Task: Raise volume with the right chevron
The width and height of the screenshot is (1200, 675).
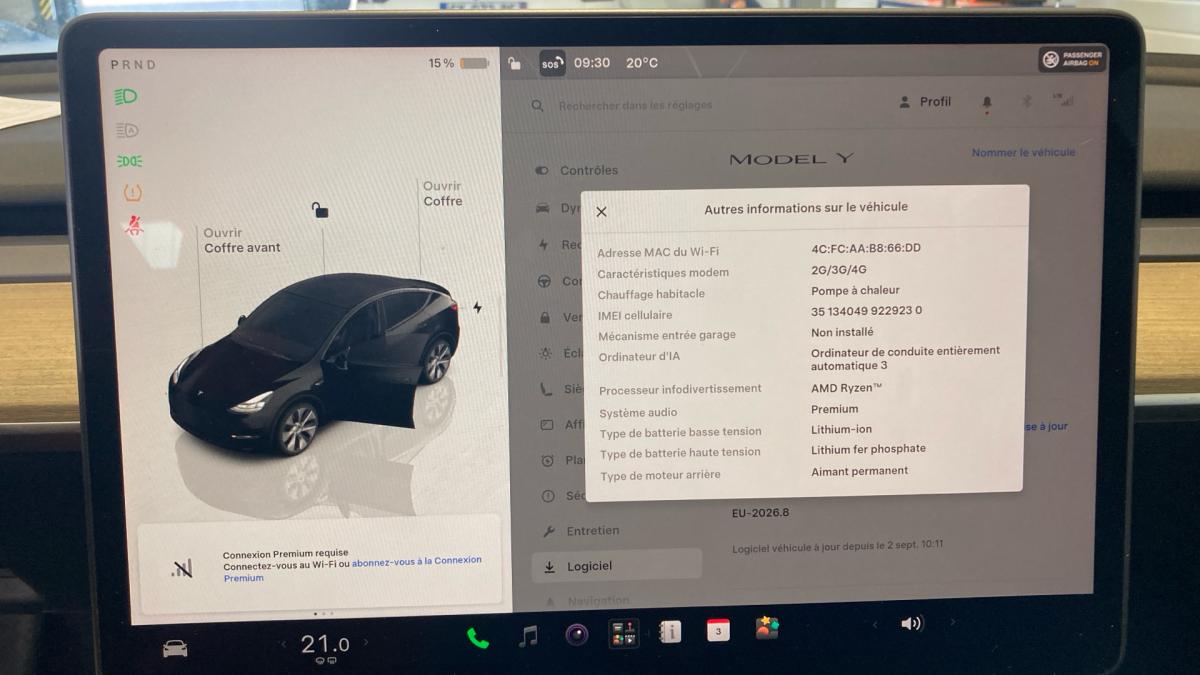Action: click(x=952, y=622)
